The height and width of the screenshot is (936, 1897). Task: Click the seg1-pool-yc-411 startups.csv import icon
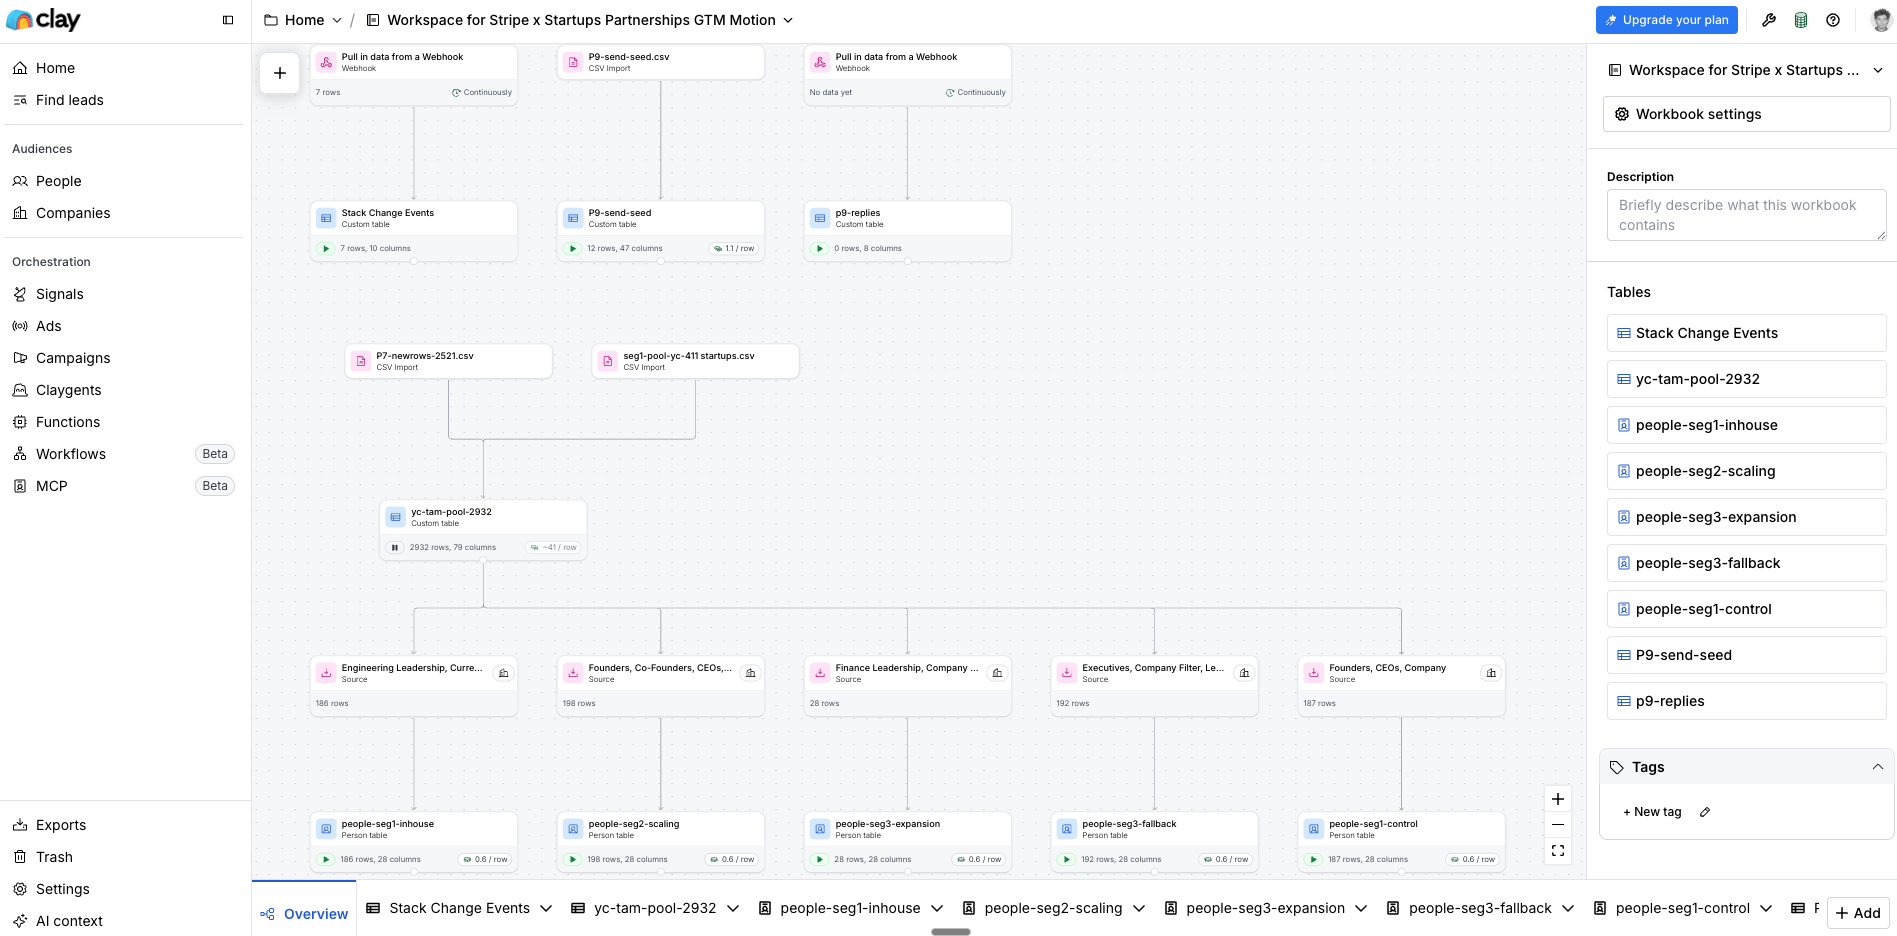pyautogui.click(x=608, y=361)
